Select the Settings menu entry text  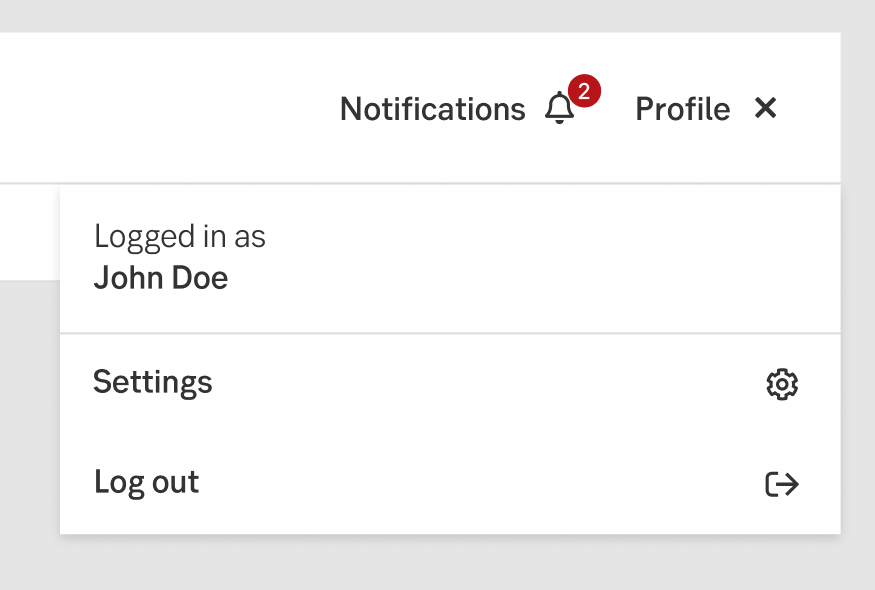(153, 382)
